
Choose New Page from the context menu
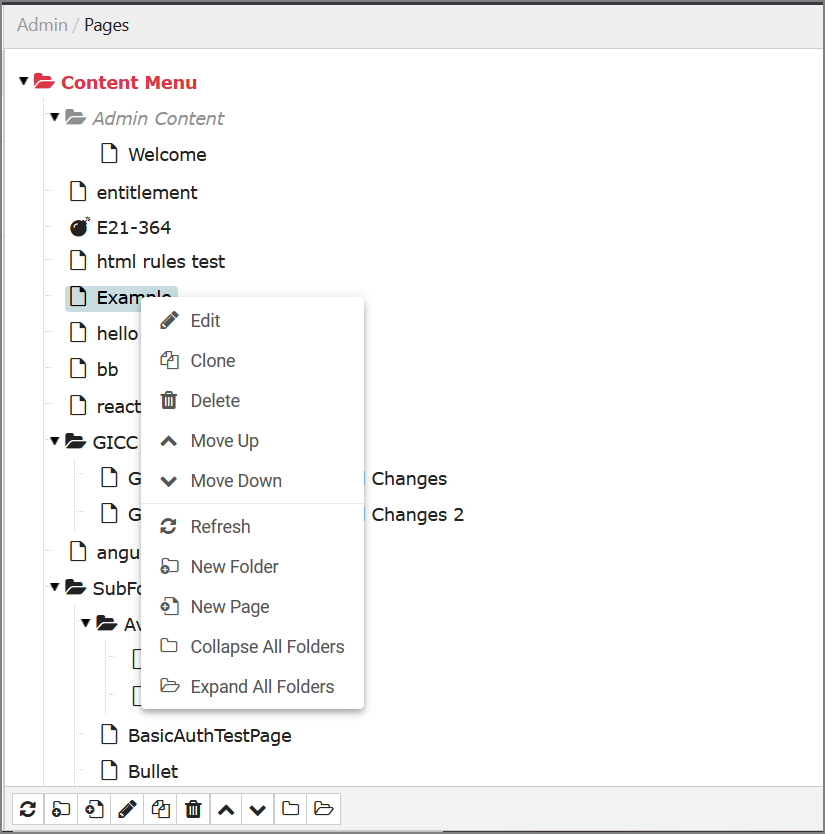253,606
